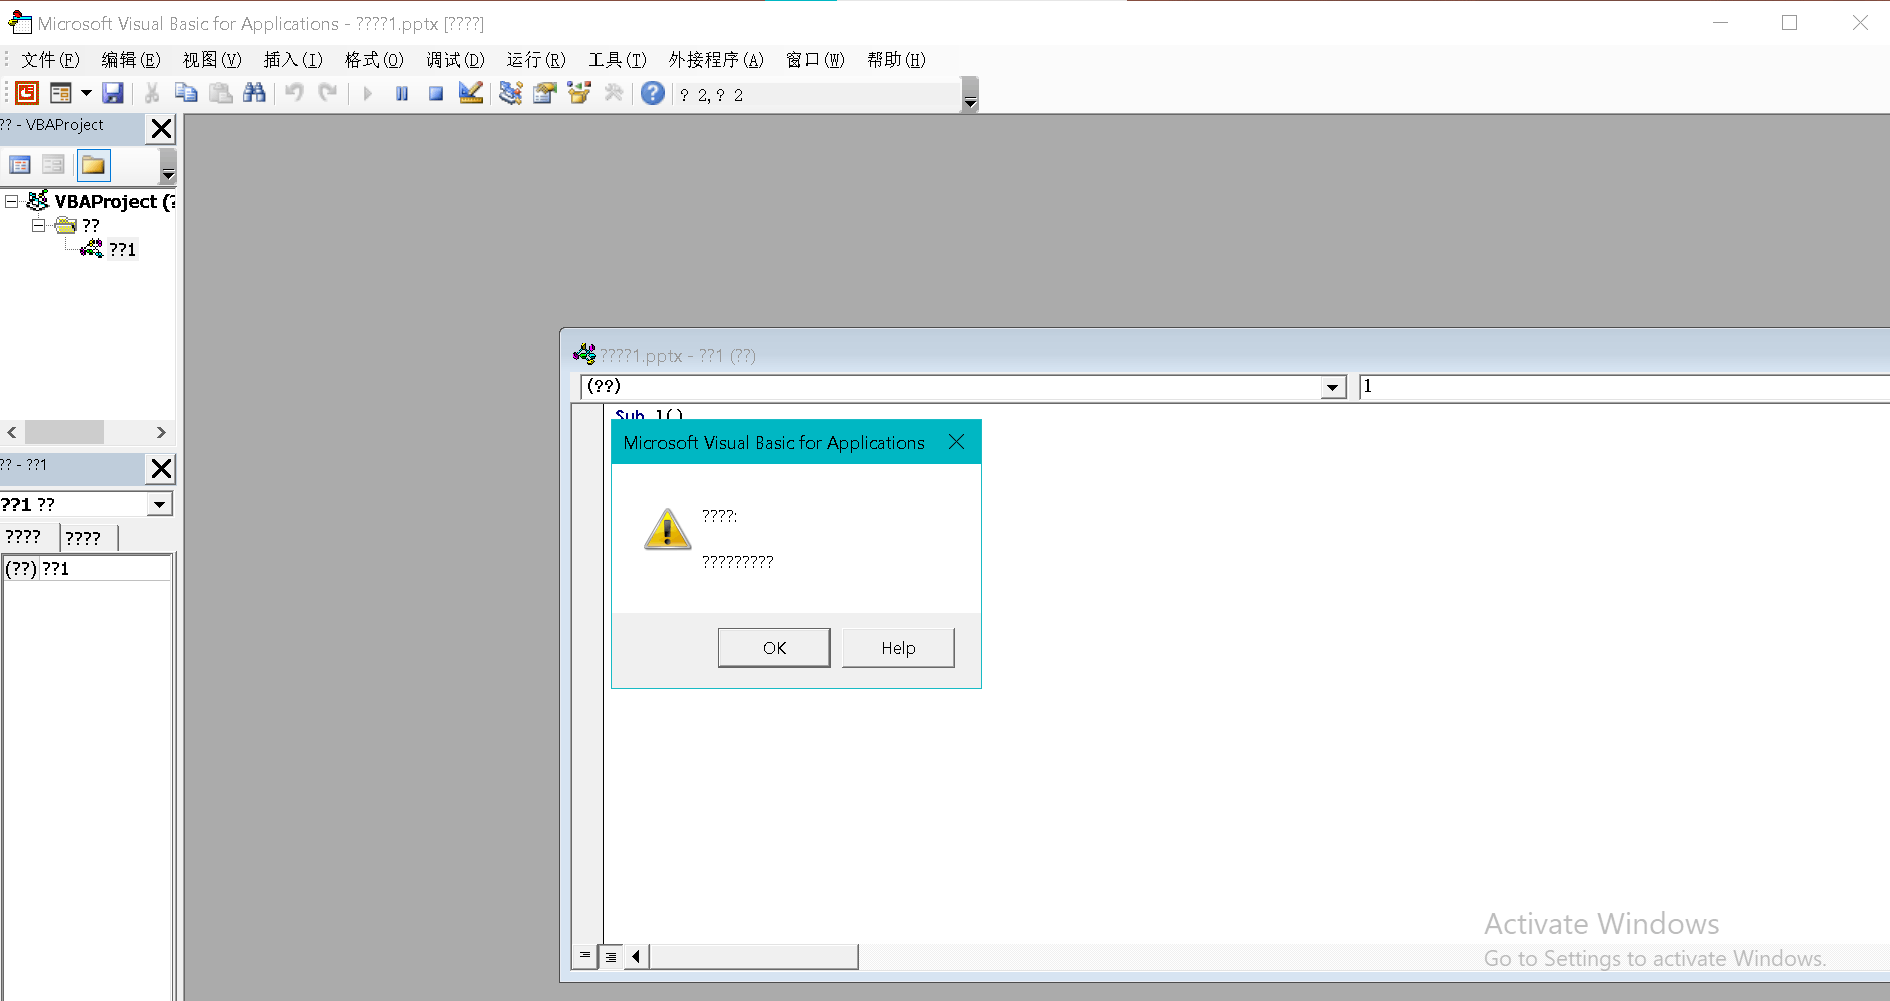Click the Redo arrow icon
The width and height of the screenshot is (1890, 1001).
click(x=328, y=93)
